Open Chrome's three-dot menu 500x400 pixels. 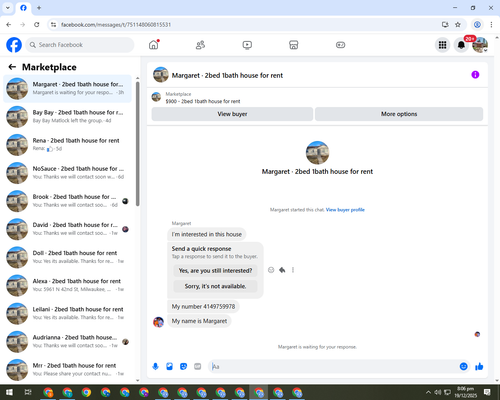pyautogui.click(x=491, y=24)
